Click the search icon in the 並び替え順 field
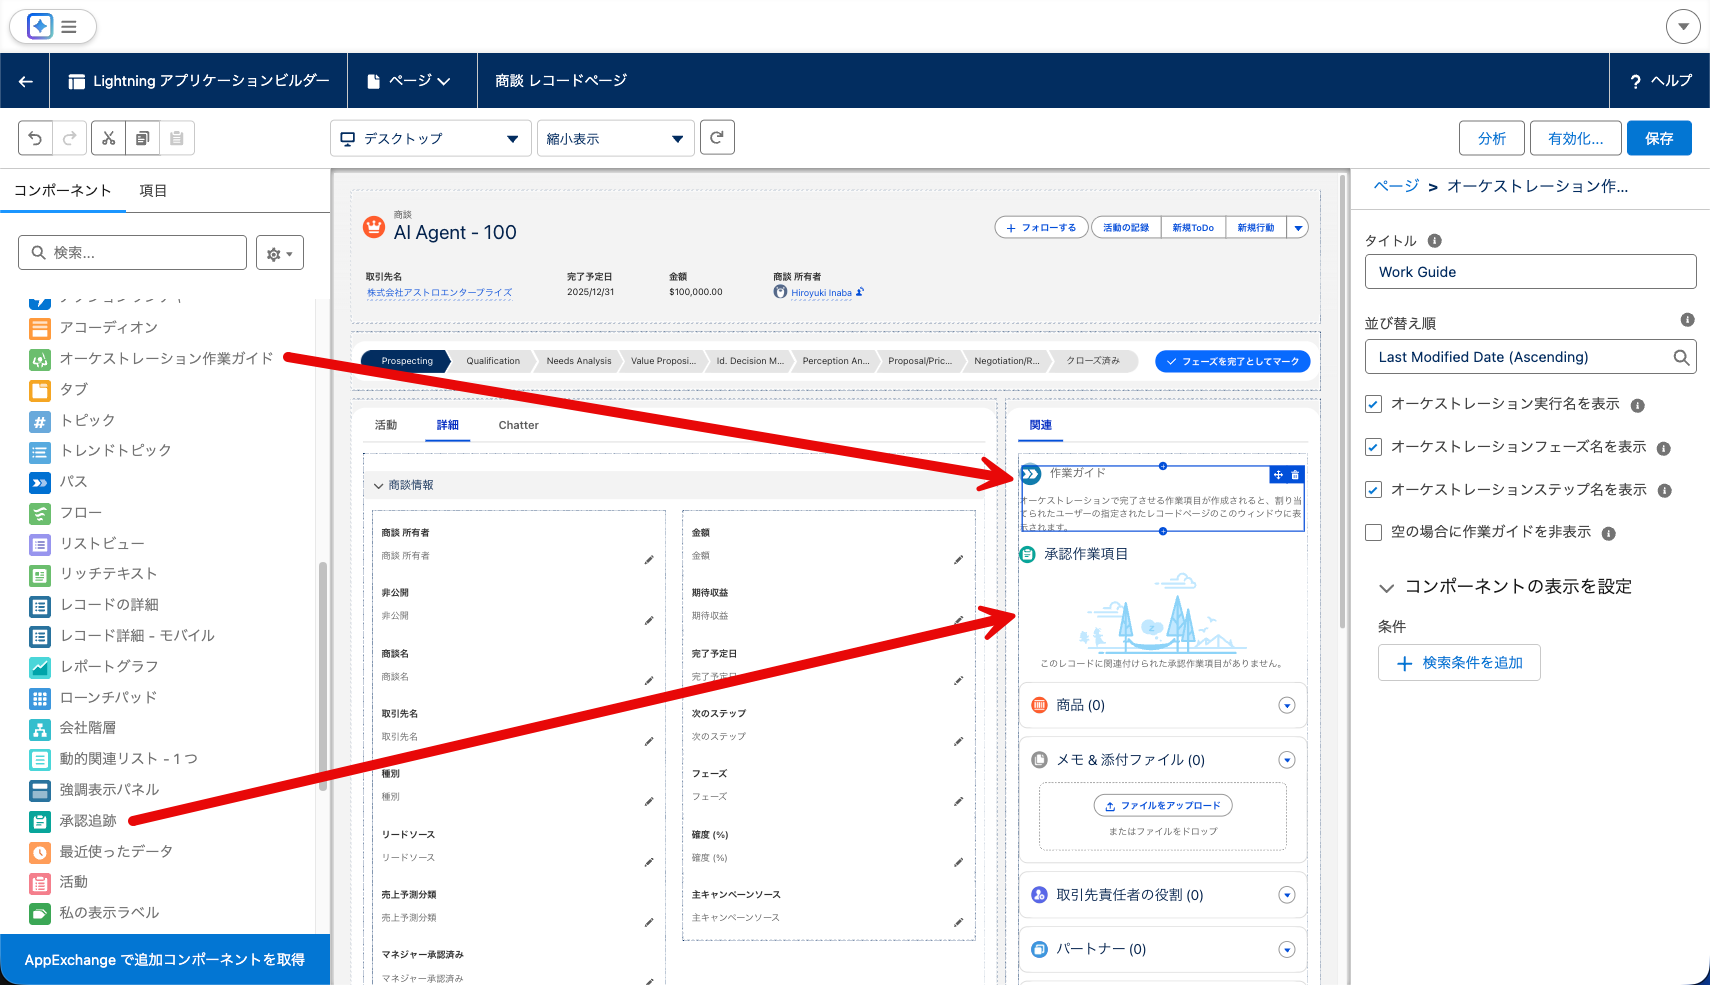This screenshot has height=985, width=1710. [1682, 357]
